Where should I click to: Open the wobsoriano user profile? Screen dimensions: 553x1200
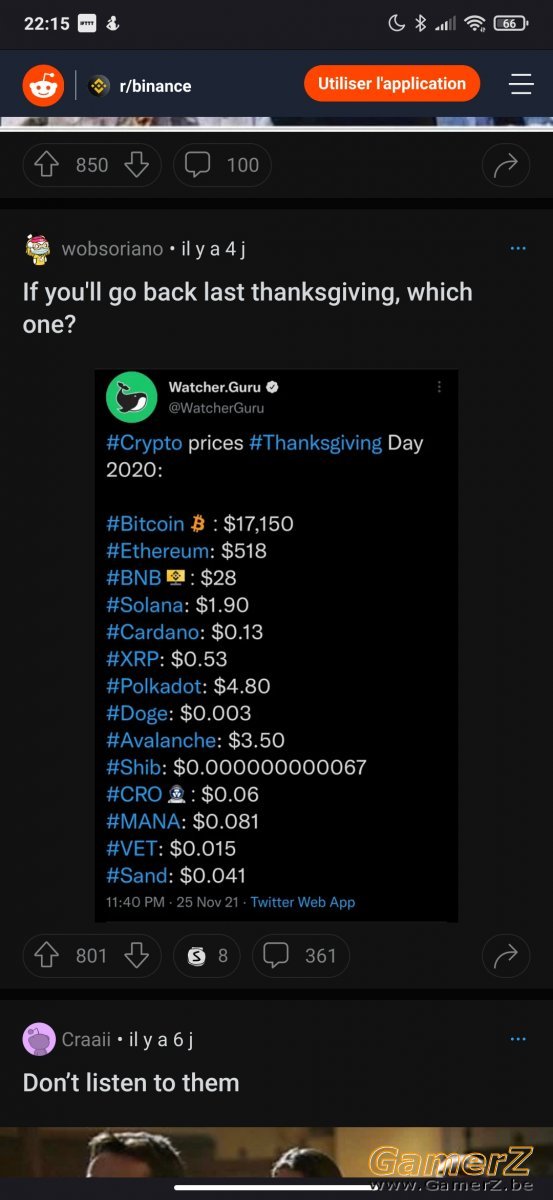coord(112,249)
